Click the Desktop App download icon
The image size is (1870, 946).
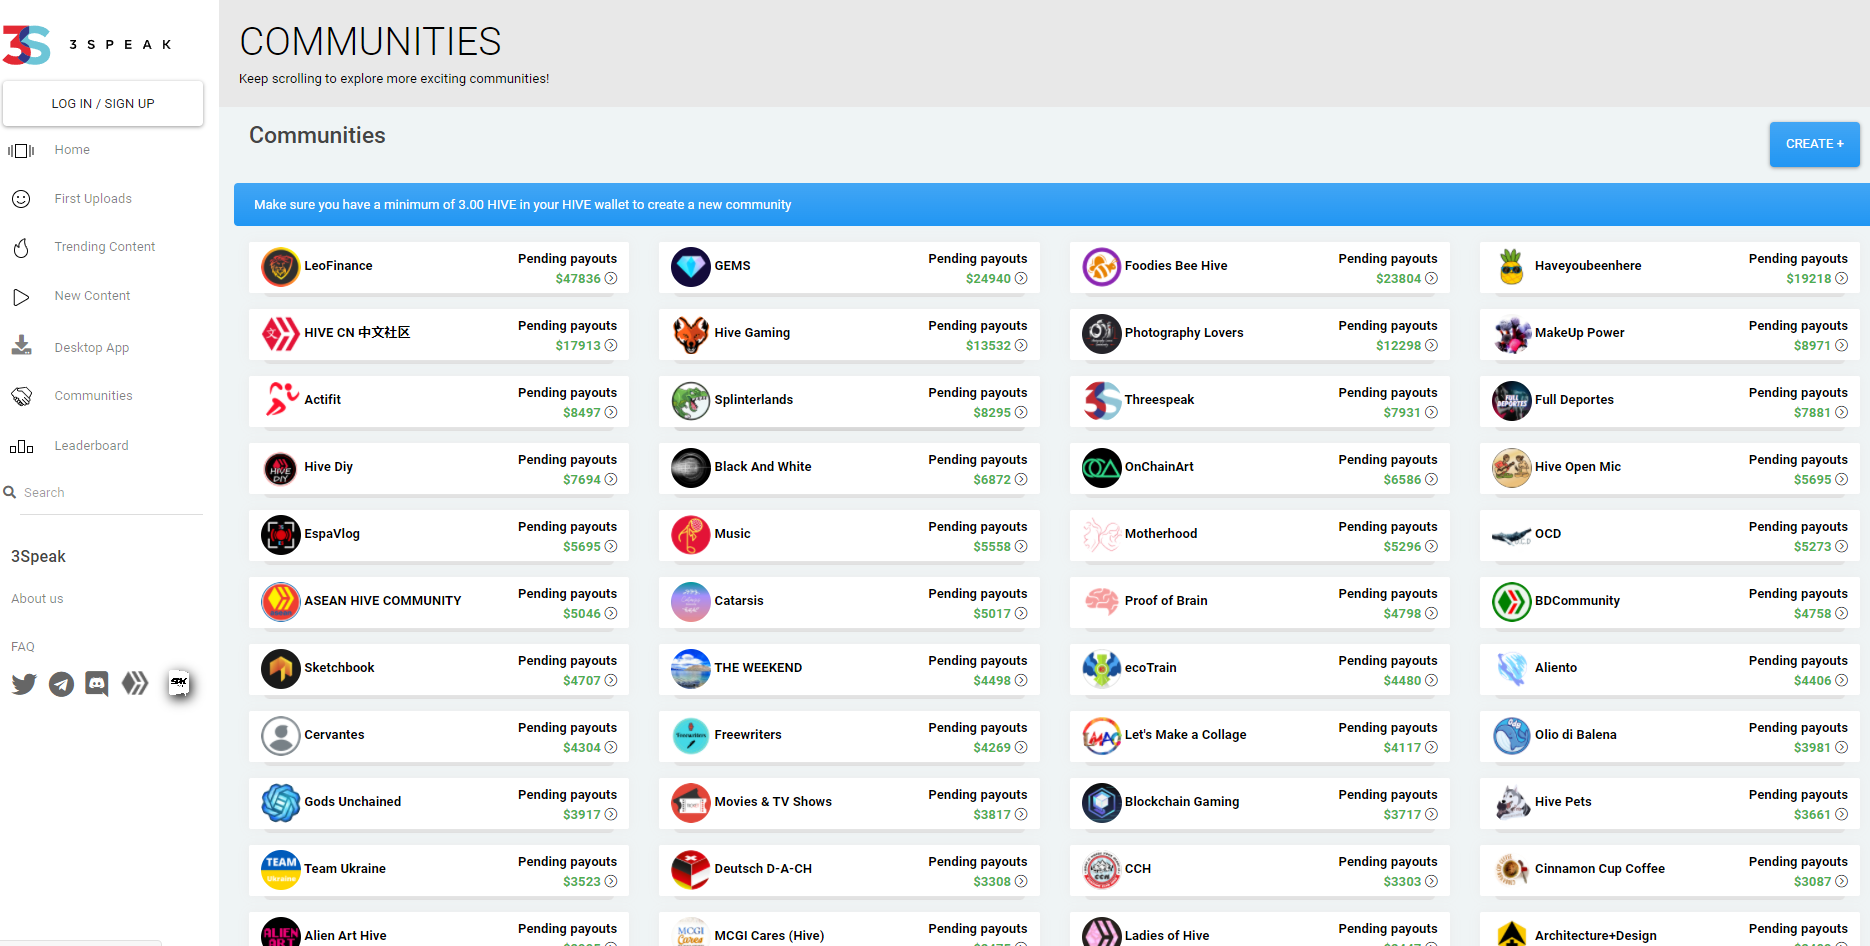pyautogui.click(x=21, y=346)
